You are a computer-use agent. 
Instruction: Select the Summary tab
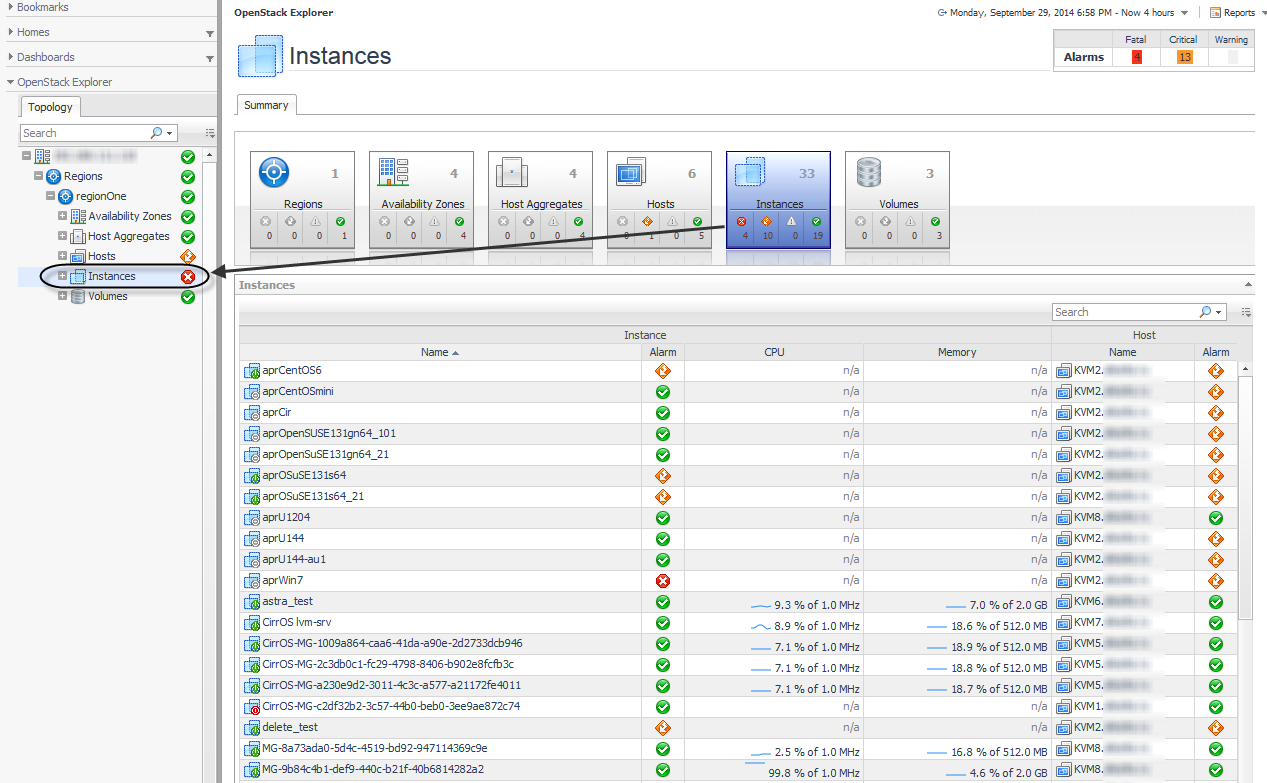click(266, 105)
